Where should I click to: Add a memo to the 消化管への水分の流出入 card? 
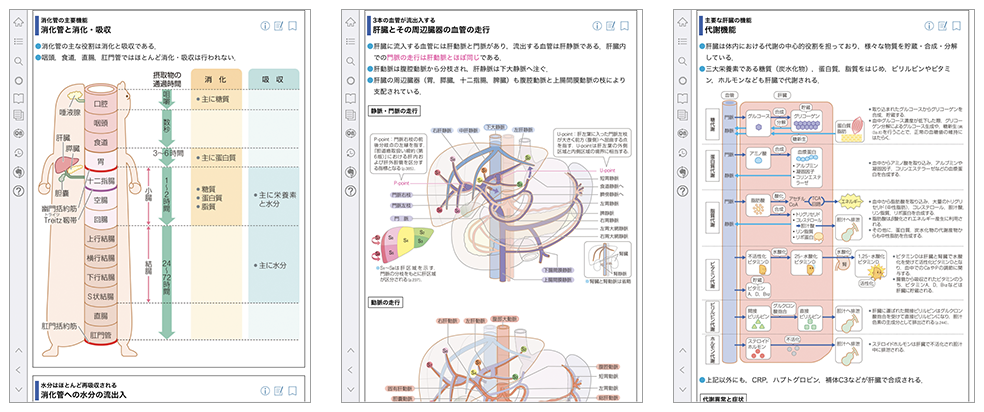coord(279,391)
